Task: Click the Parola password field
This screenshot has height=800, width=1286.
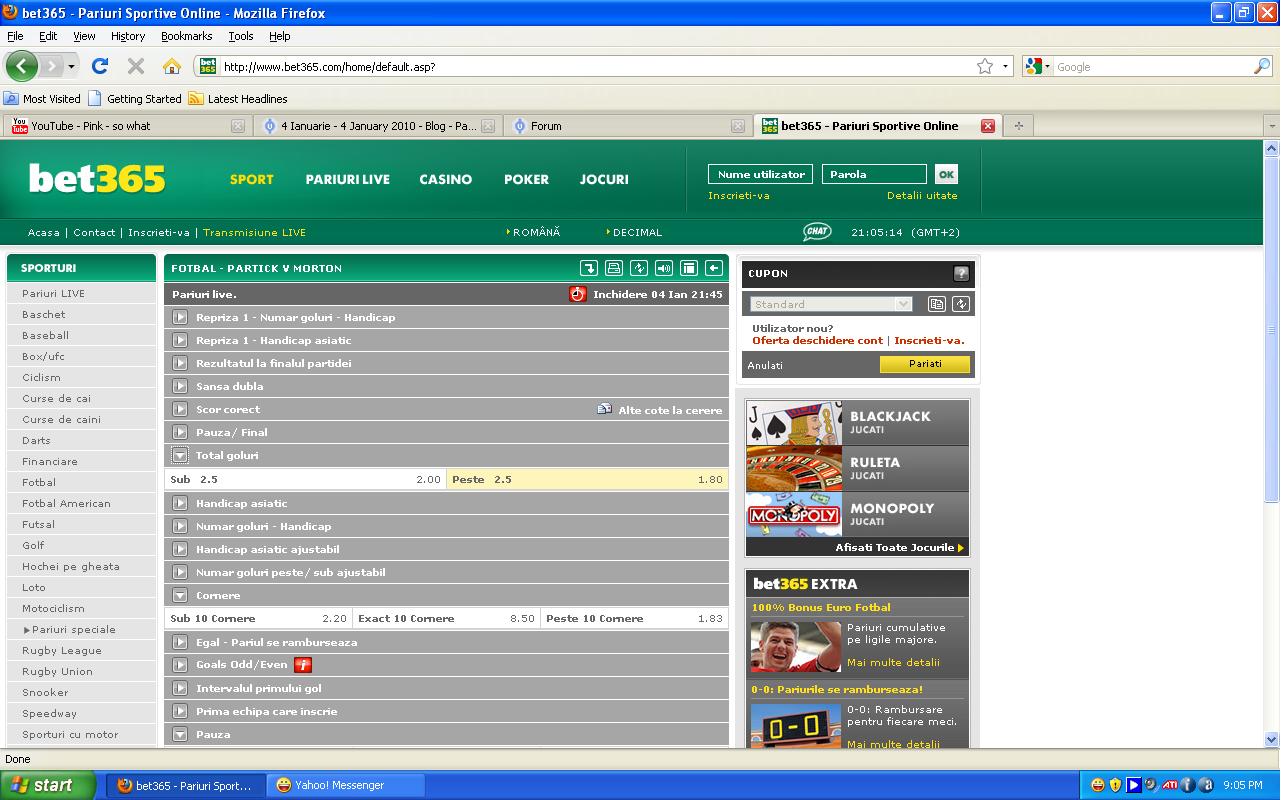Action: (x=875, y=174)
